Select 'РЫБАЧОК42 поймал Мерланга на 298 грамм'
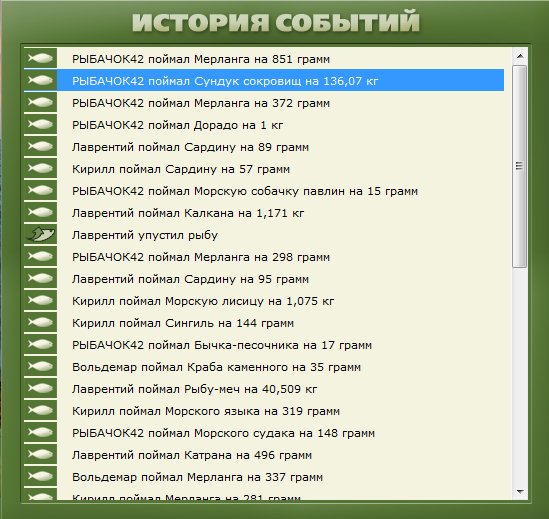The width and height of the screenshot is (549, 519). 201,257
